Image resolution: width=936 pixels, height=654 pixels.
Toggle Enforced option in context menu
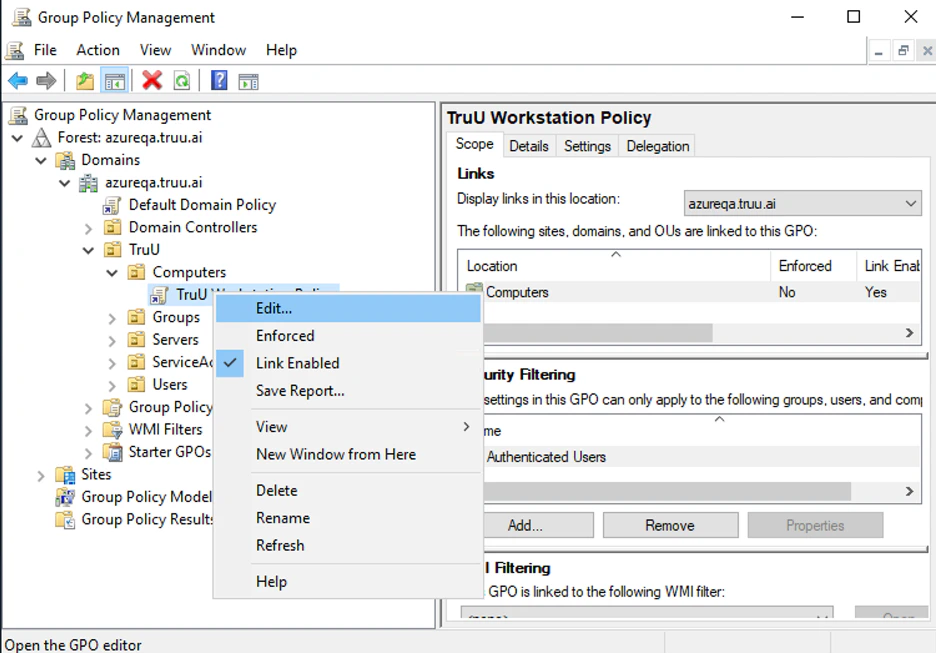point(285,336)
